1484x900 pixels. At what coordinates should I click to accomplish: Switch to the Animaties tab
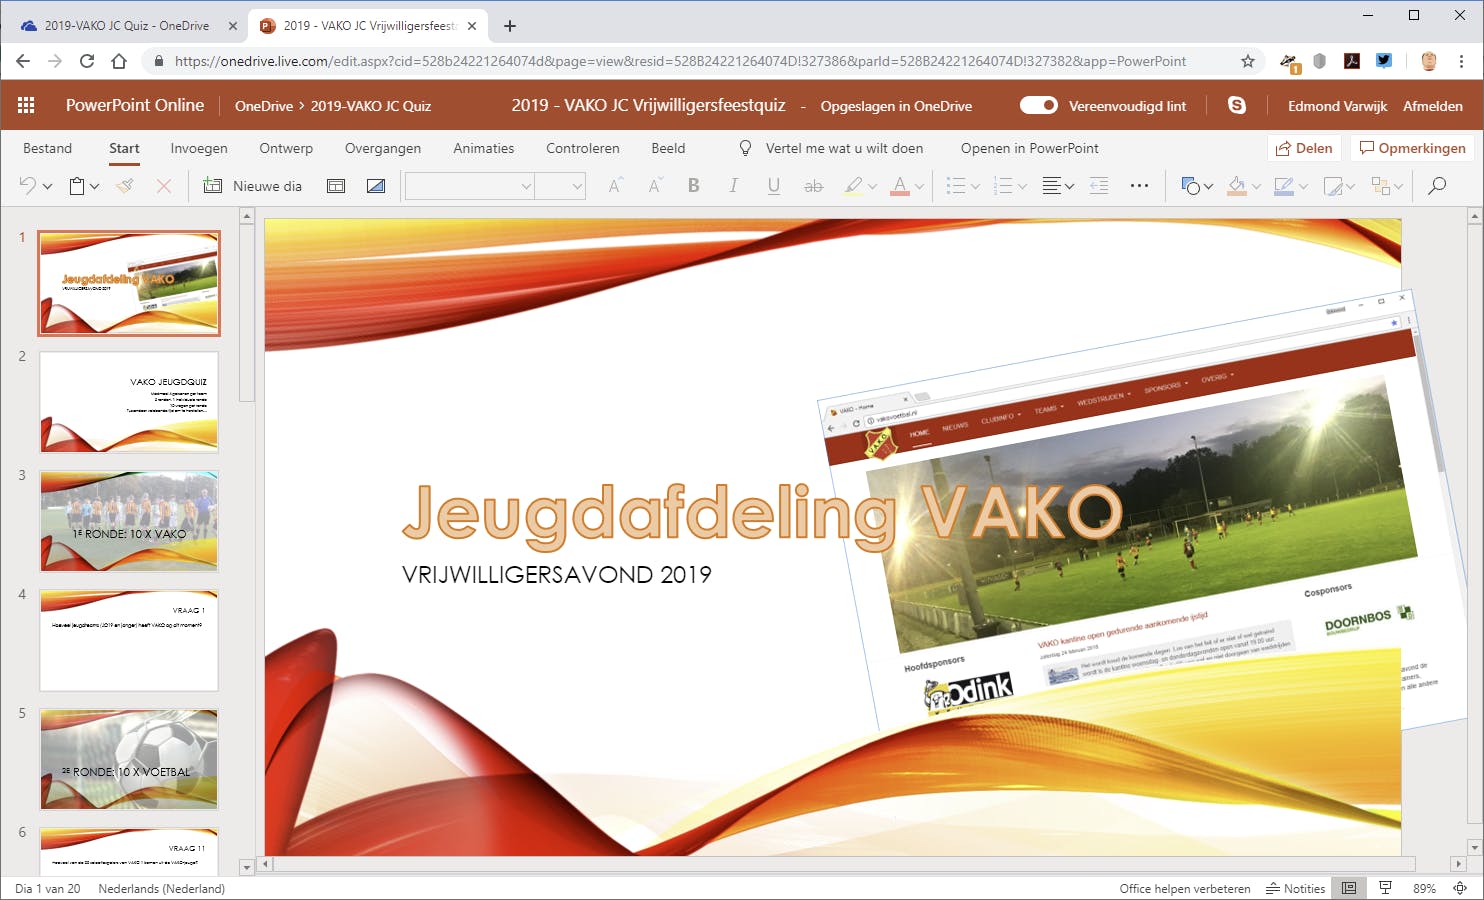point(484,148)
